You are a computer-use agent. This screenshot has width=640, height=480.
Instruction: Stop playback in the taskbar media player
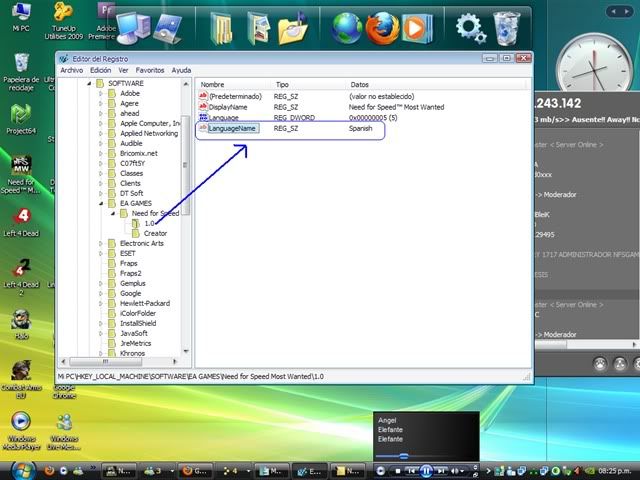[398, 471]
